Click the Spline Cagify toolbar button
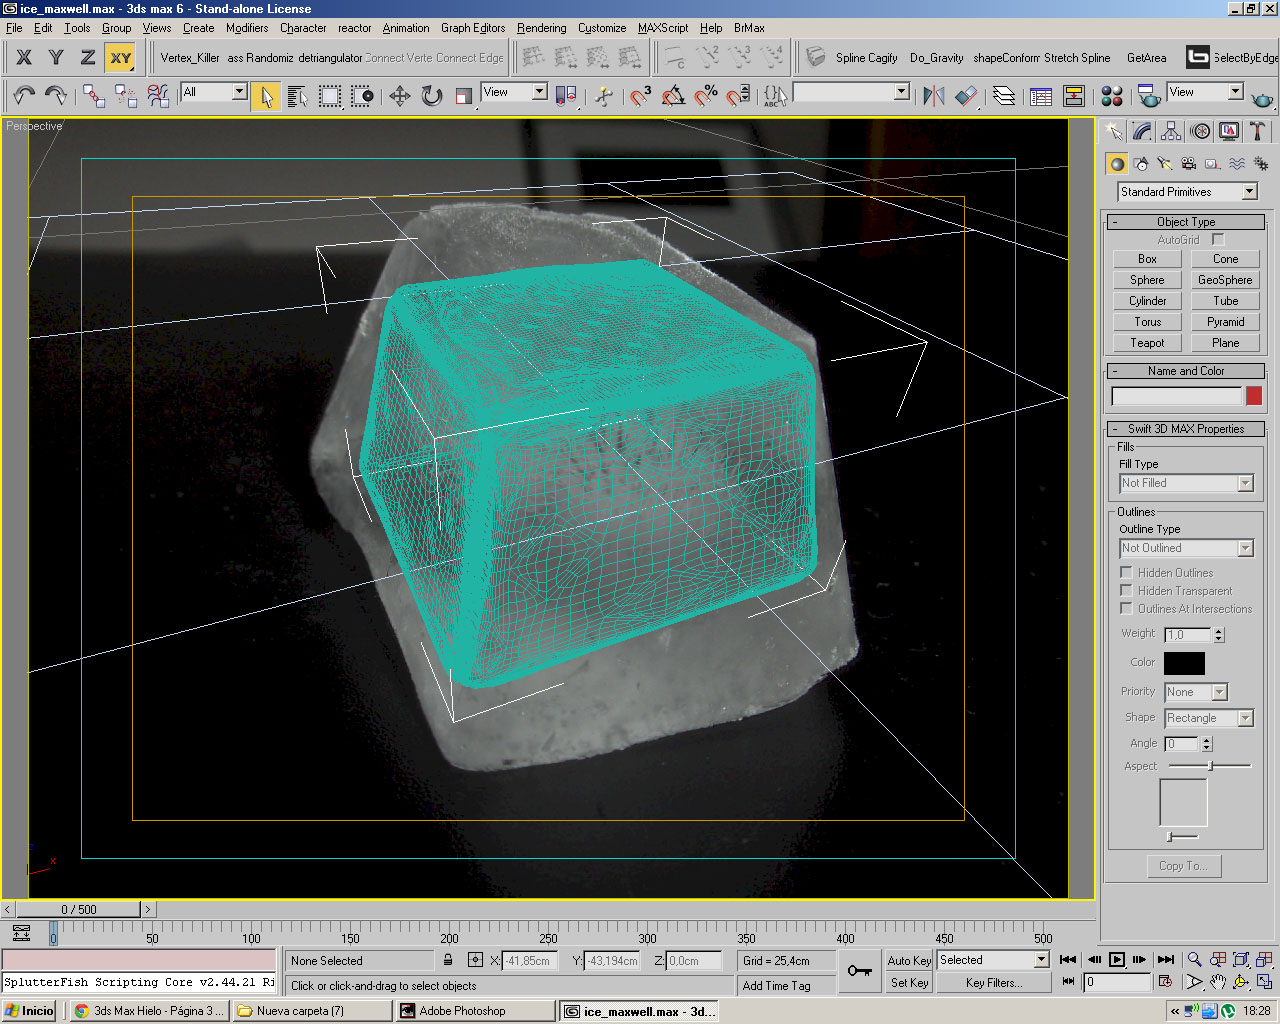Image resolution: width=1280 pixels, height=1024 pixels. pyautogui.click(x=866, y=58)
